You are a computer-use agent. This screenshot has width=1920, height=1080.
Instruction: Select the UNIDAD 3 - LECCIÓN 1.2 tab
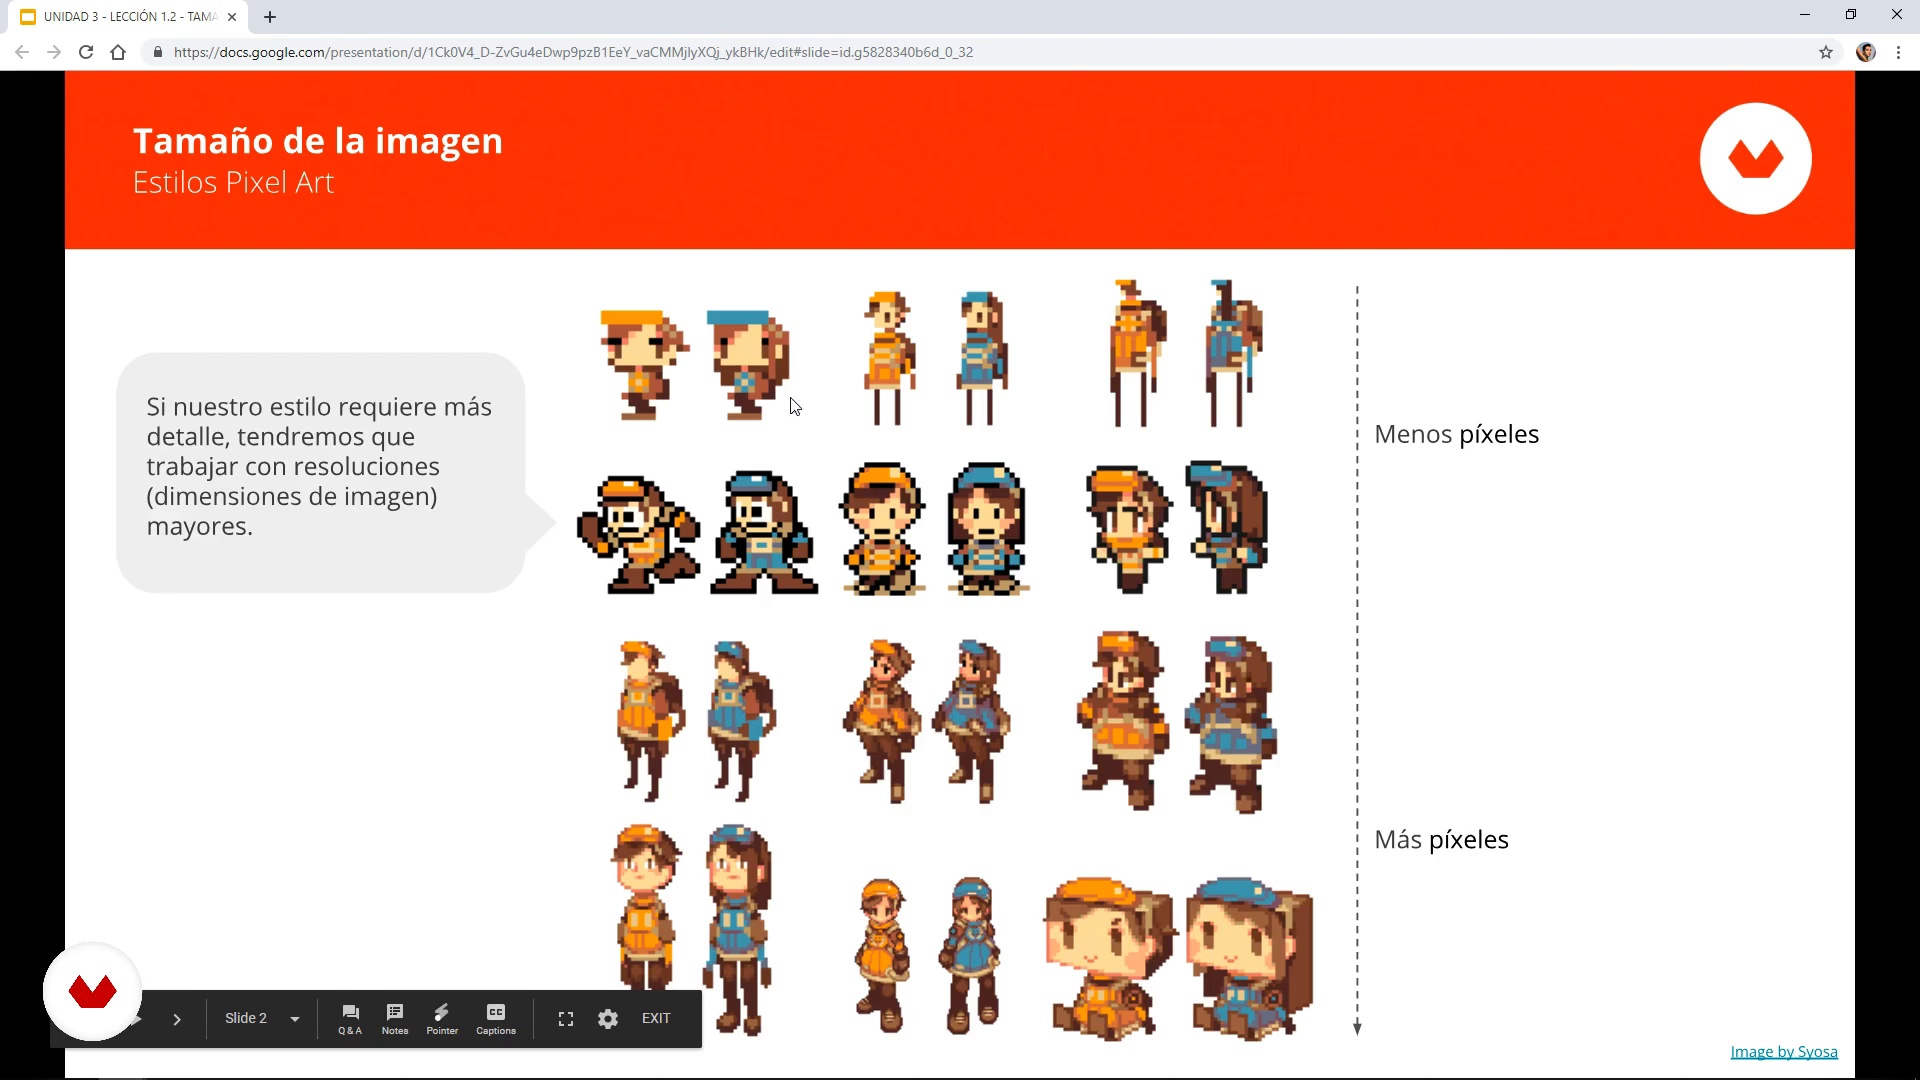[129, 17]
